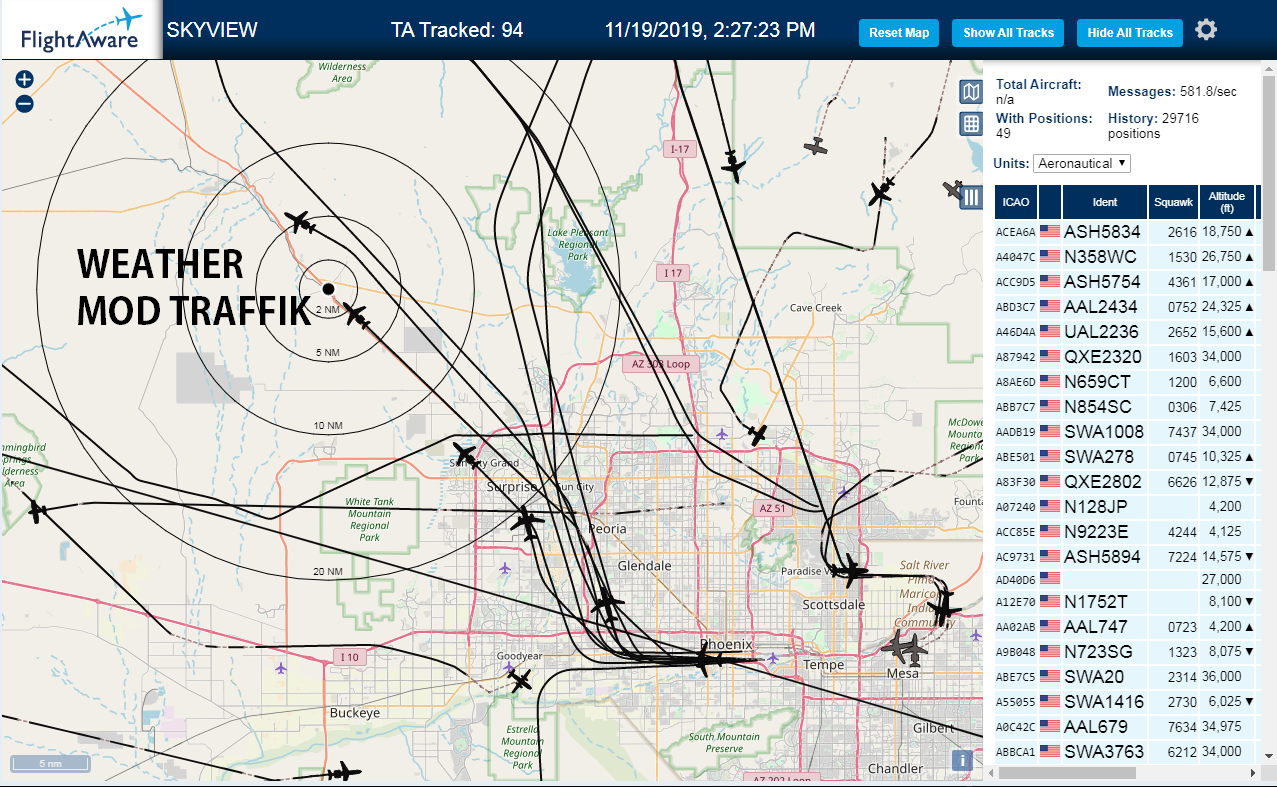Viewport: 1277px width, 787px height.
Task: Select the SWA20 table row
Action: pyautogui.click(x=1126, y=676)
